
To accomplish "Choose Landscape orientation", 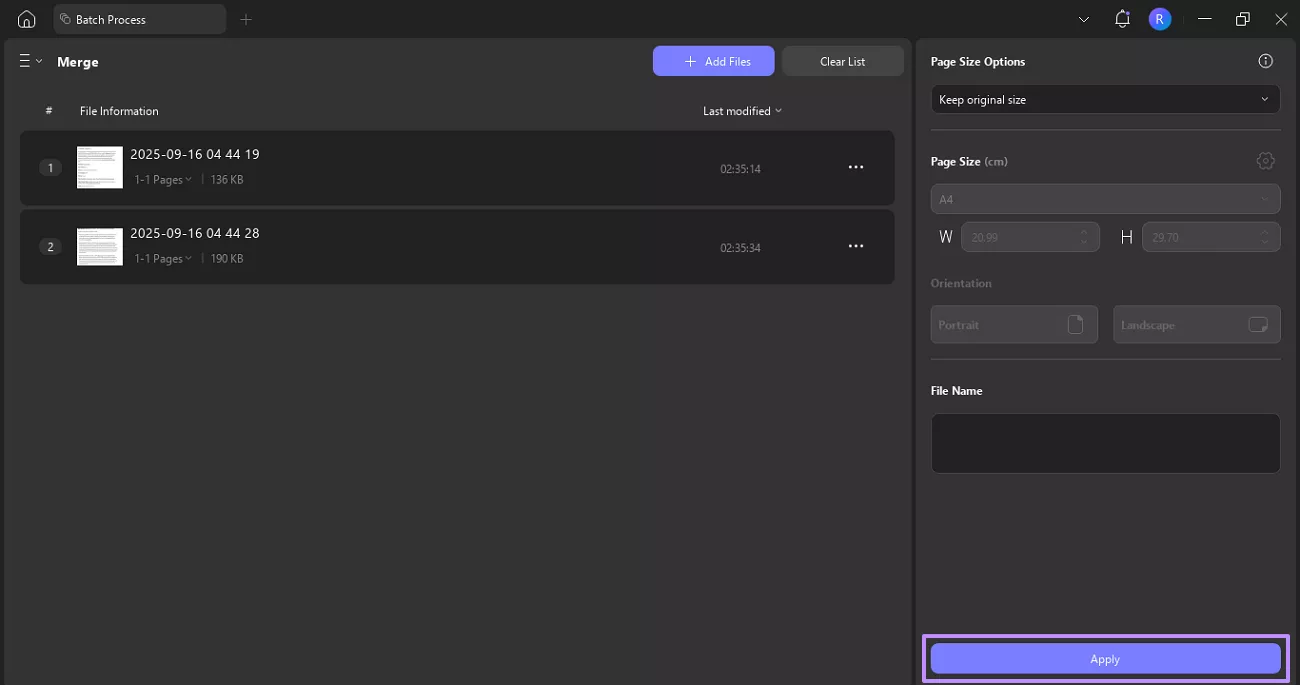I will click(1197, 325).
